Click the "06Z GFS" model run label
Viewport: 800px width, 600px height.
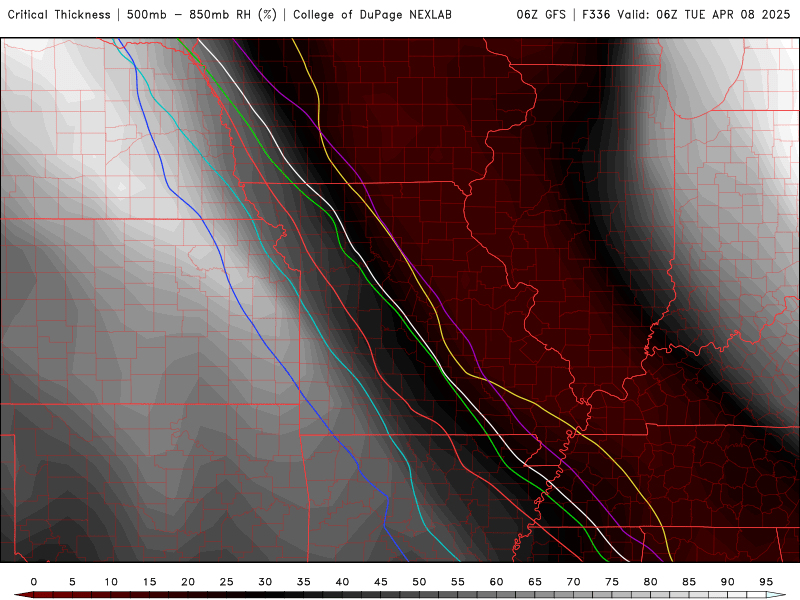click(541, 15)
